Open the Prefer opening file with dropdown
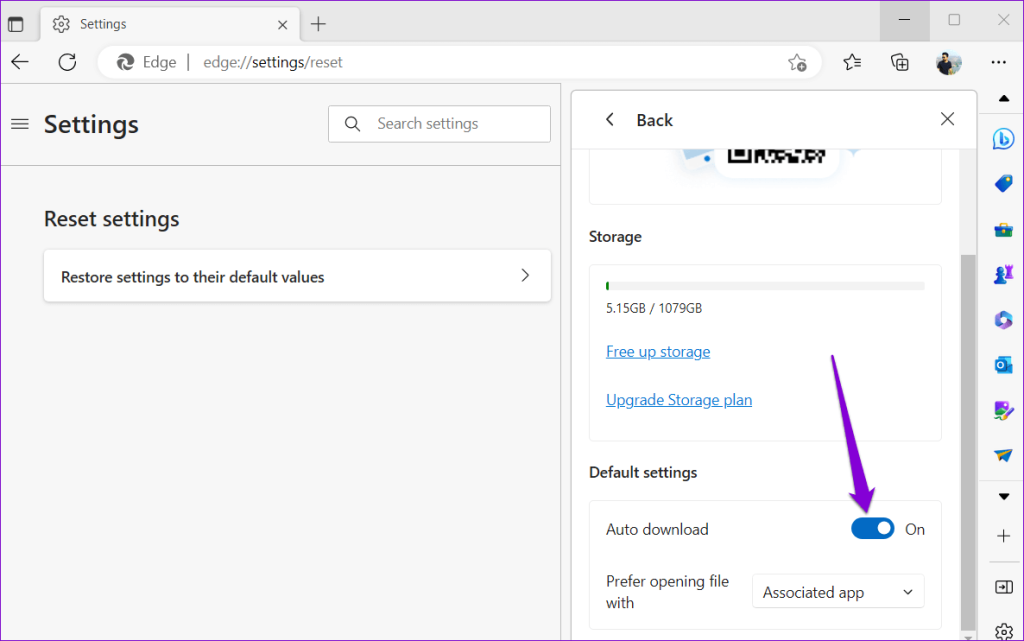The height and width of the screenshot is (641, 1024). (838, 591)
